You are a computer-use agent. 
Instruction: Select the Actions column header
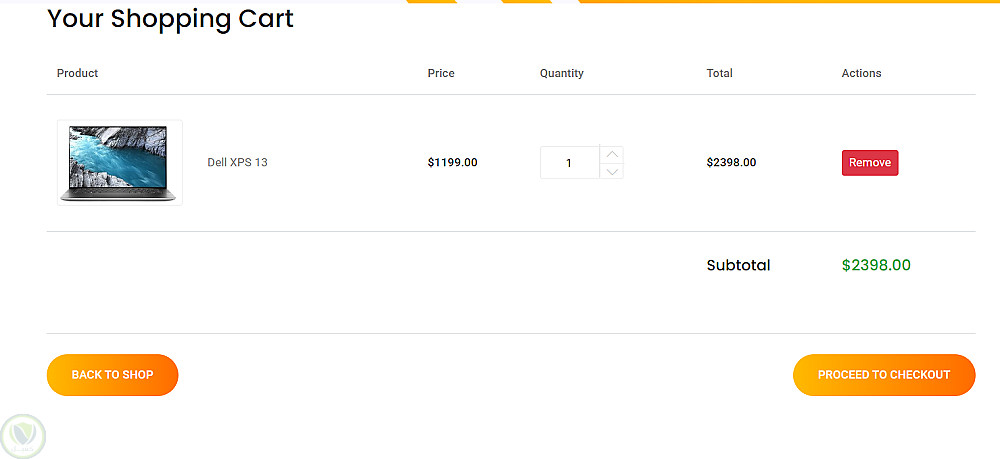861,73
